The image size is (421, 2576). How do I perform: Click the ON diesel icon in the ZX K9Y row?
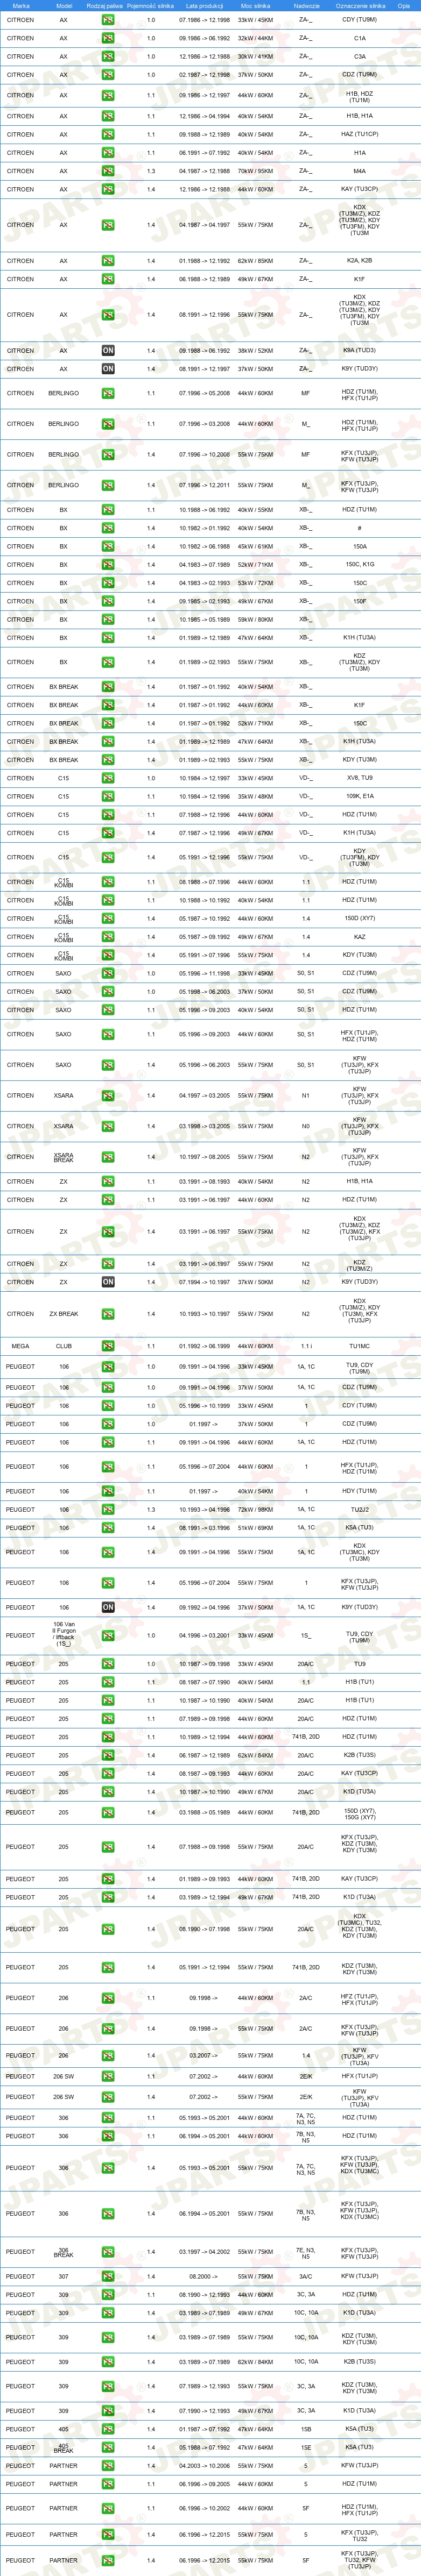tap(108, 1282)
